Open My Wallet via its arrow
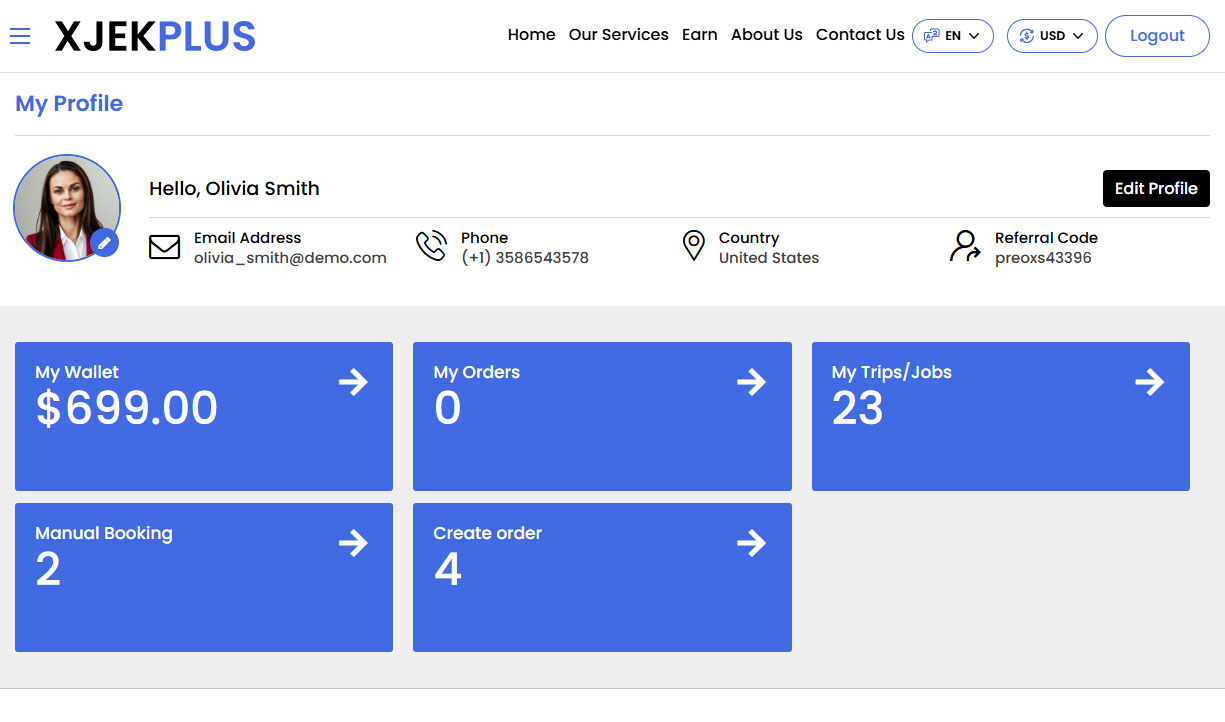The image size is (1225, 722). [353, 382]
